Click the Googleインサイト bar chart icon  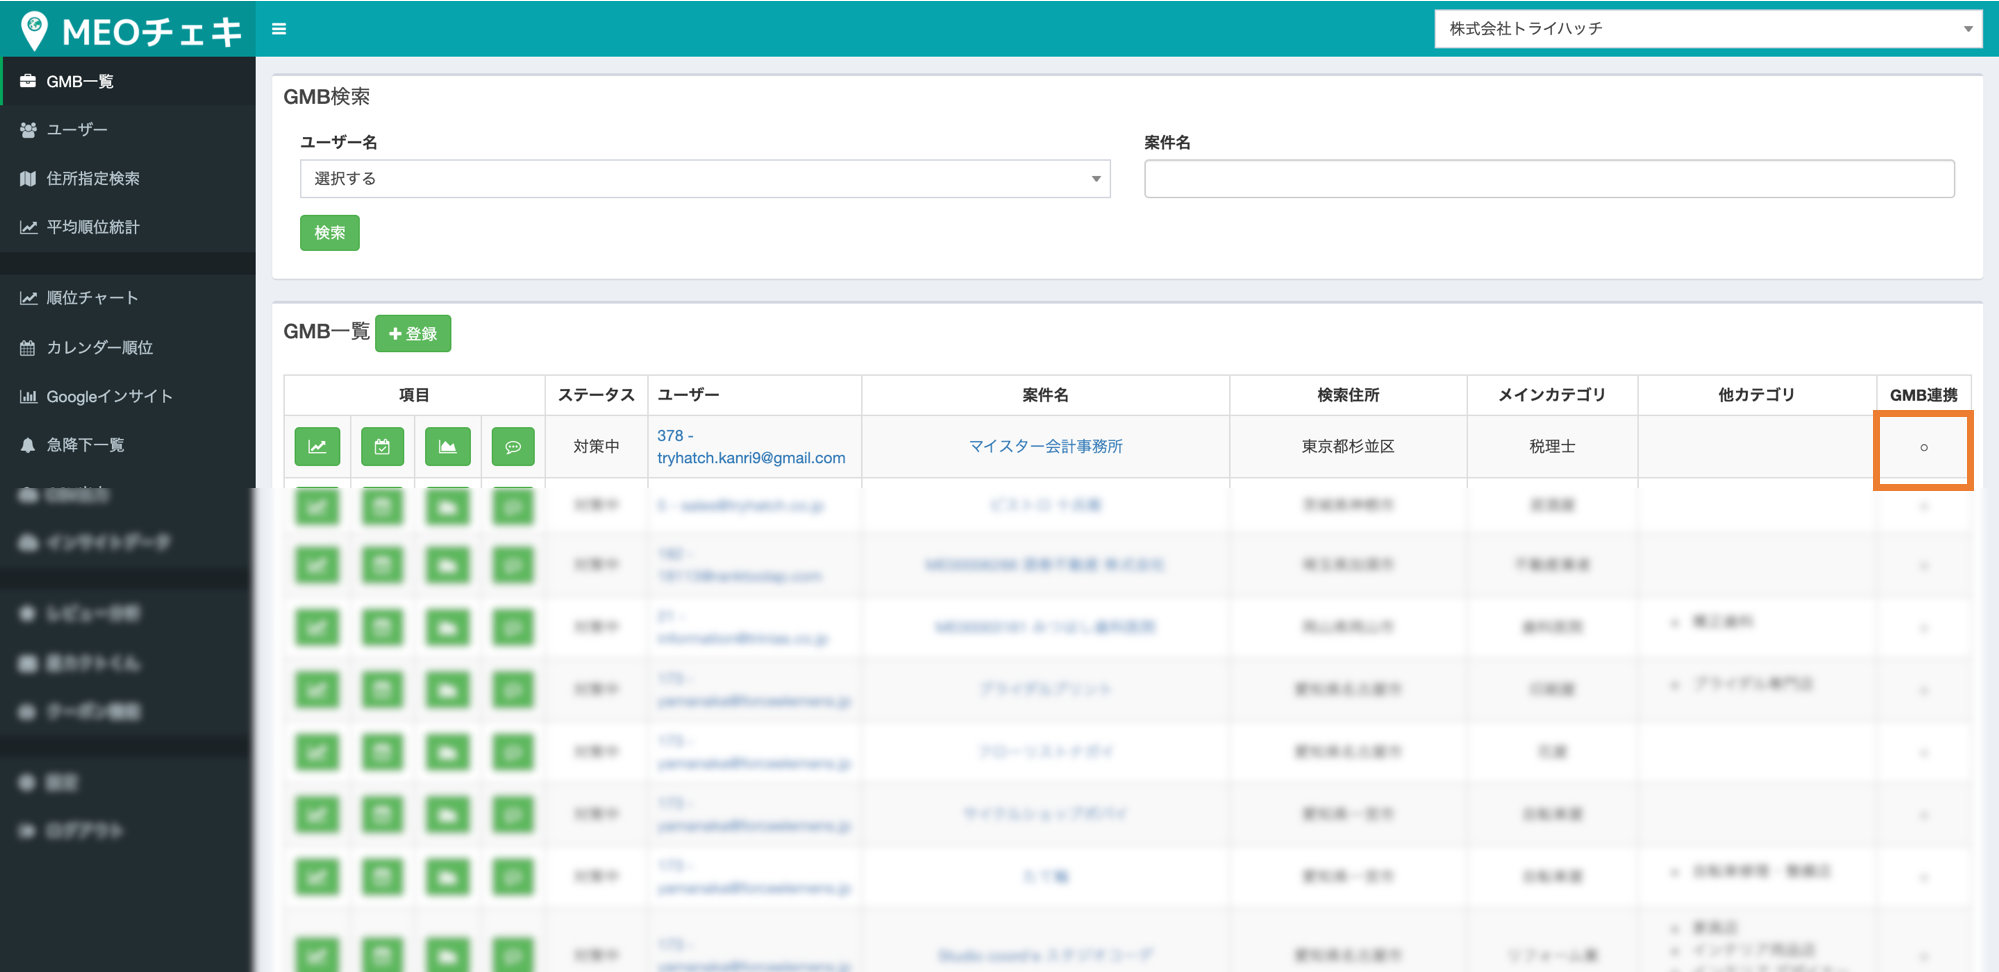[28, 396]
